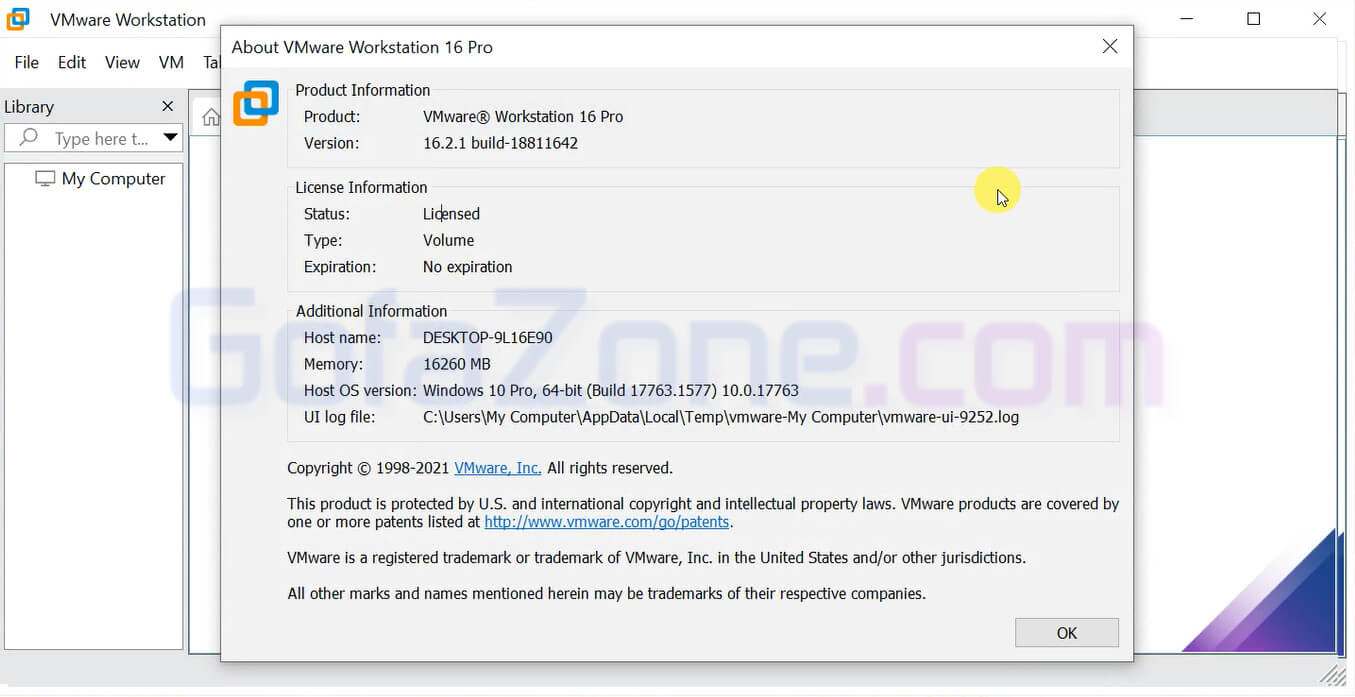Open the View menu
Screen dimensions: 1355x697
pos(122,62)
